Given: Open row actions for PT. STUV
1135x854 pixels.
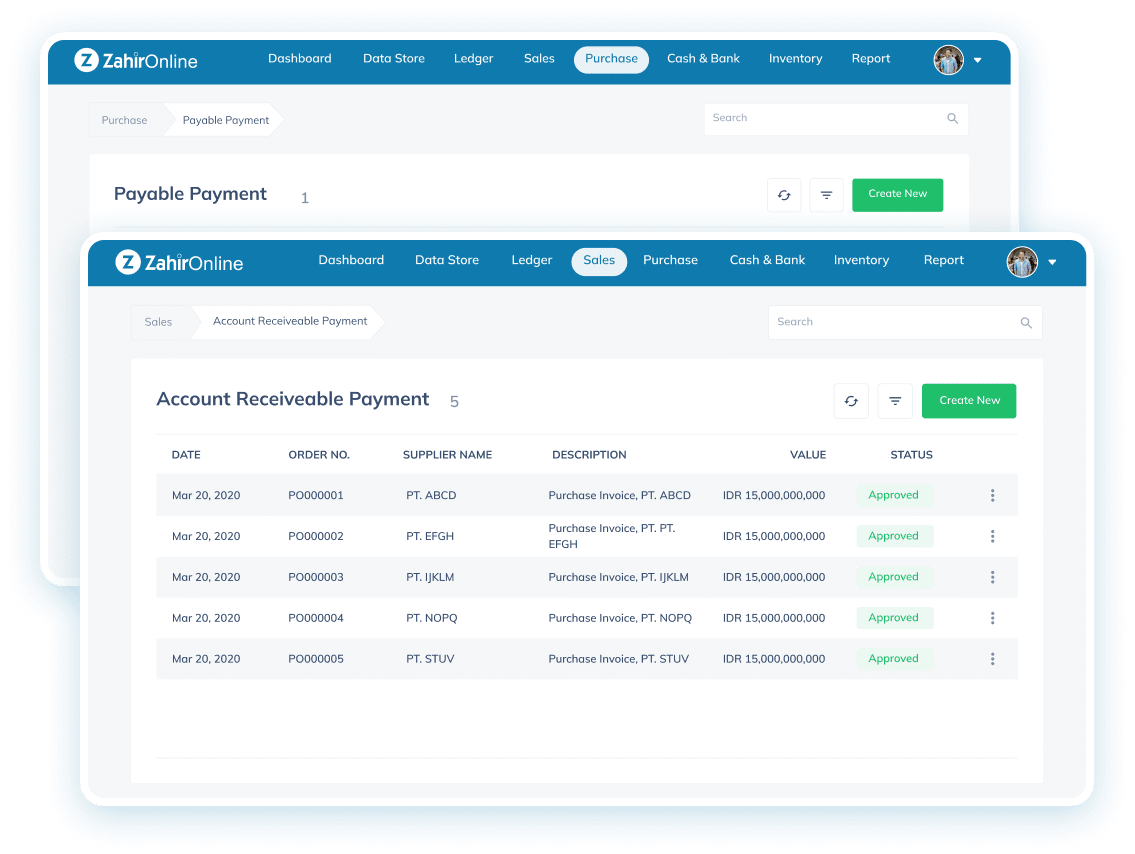Looking at the screenshot, I should point(992,659).
